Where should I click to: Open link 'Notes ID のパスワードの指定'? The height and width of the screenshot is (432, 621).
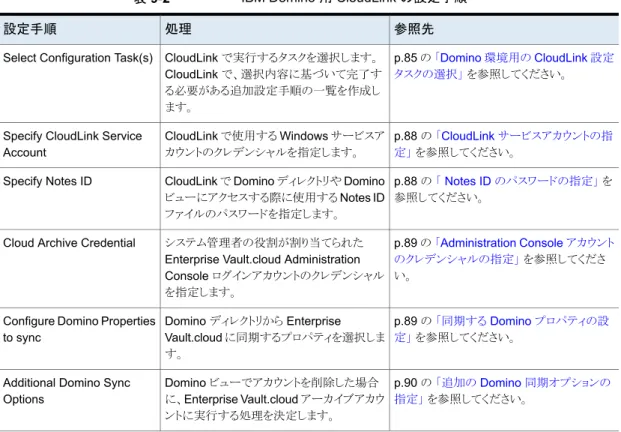(x=518, y=181)
